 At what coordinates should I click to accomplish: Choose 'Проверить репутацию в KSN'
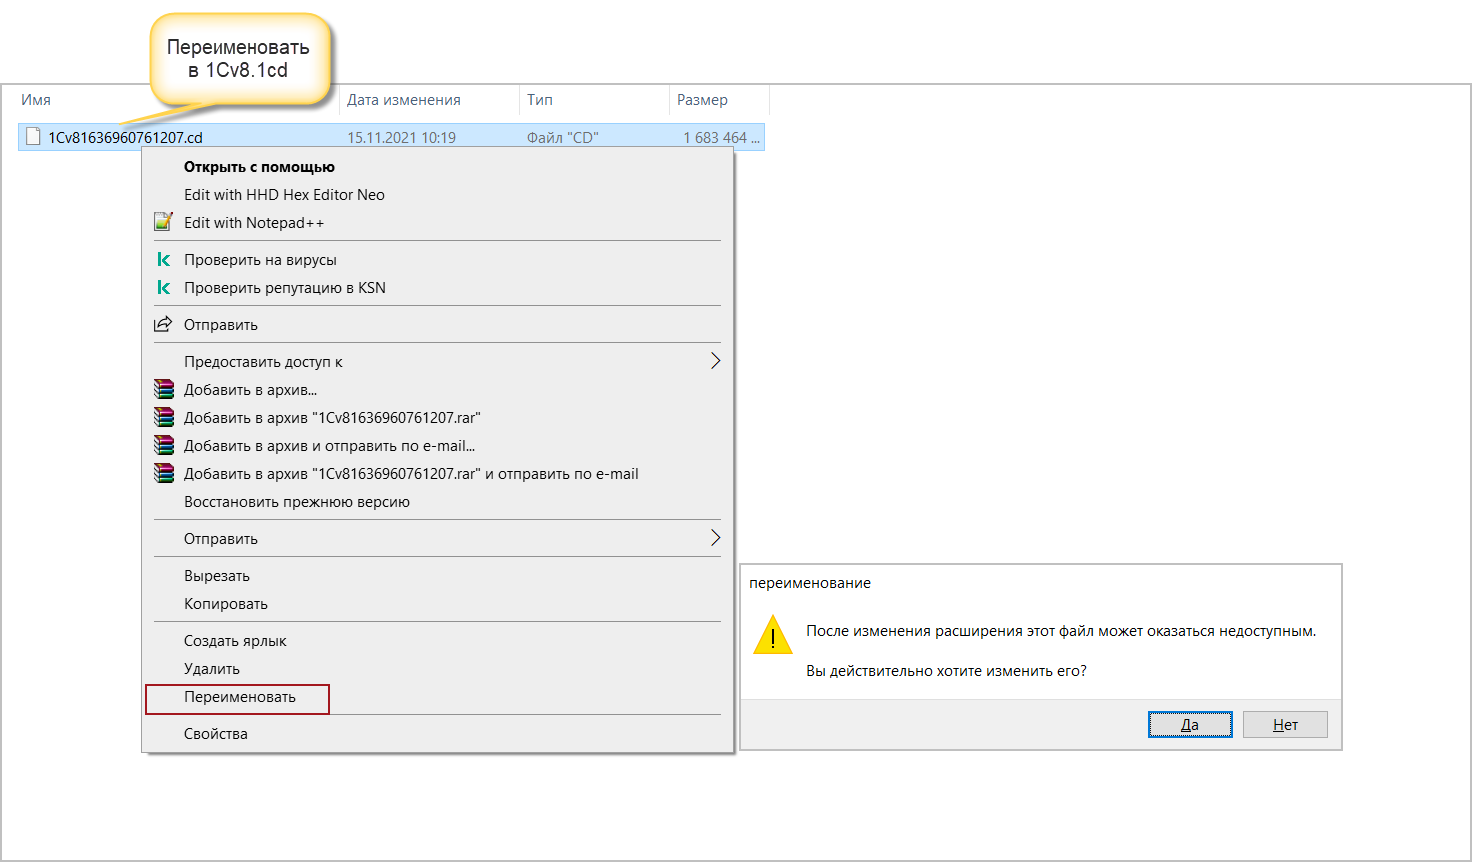click(285, 288)
